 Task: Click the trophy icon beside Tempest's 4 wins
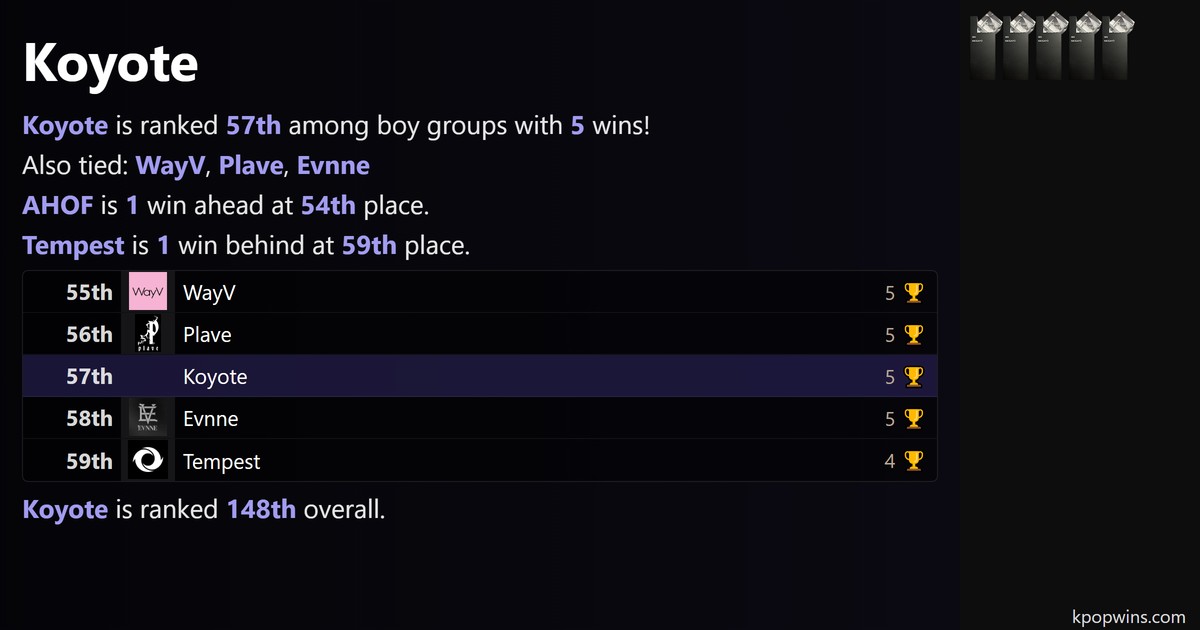913,461
